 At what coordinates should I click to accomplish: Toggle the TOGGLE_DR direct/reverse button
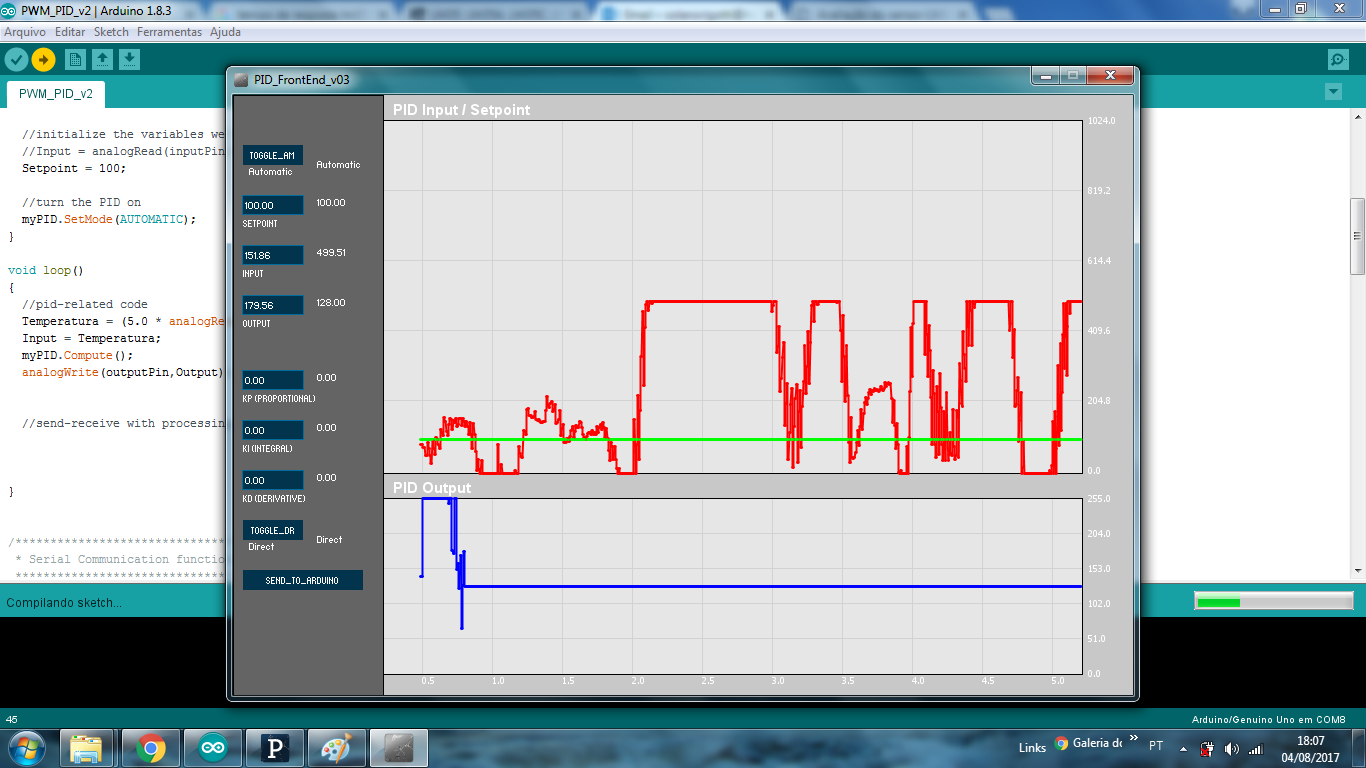click(x=273, y=530)
